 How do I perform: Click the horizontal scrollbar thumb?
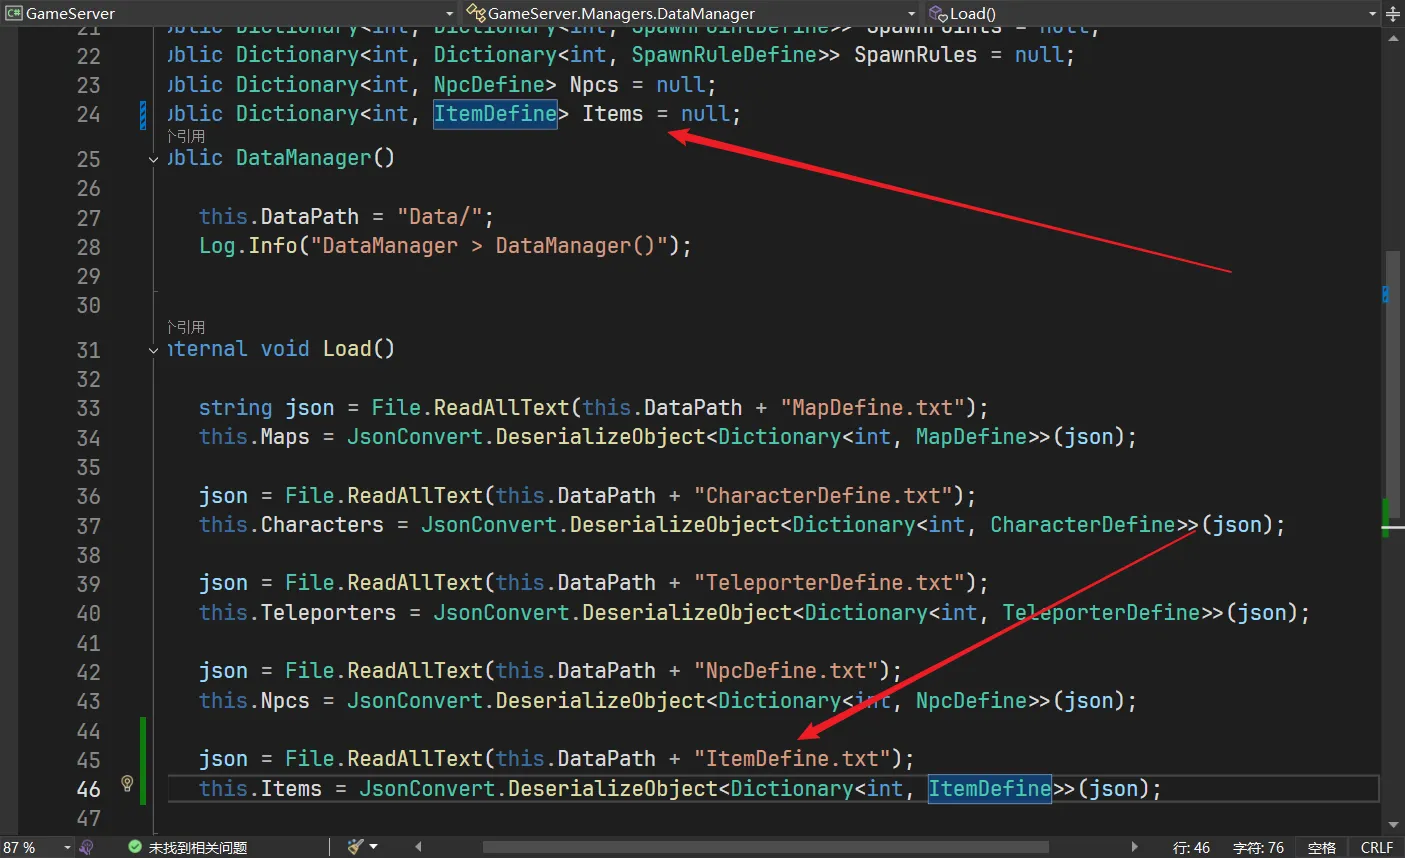click(765, 847)
